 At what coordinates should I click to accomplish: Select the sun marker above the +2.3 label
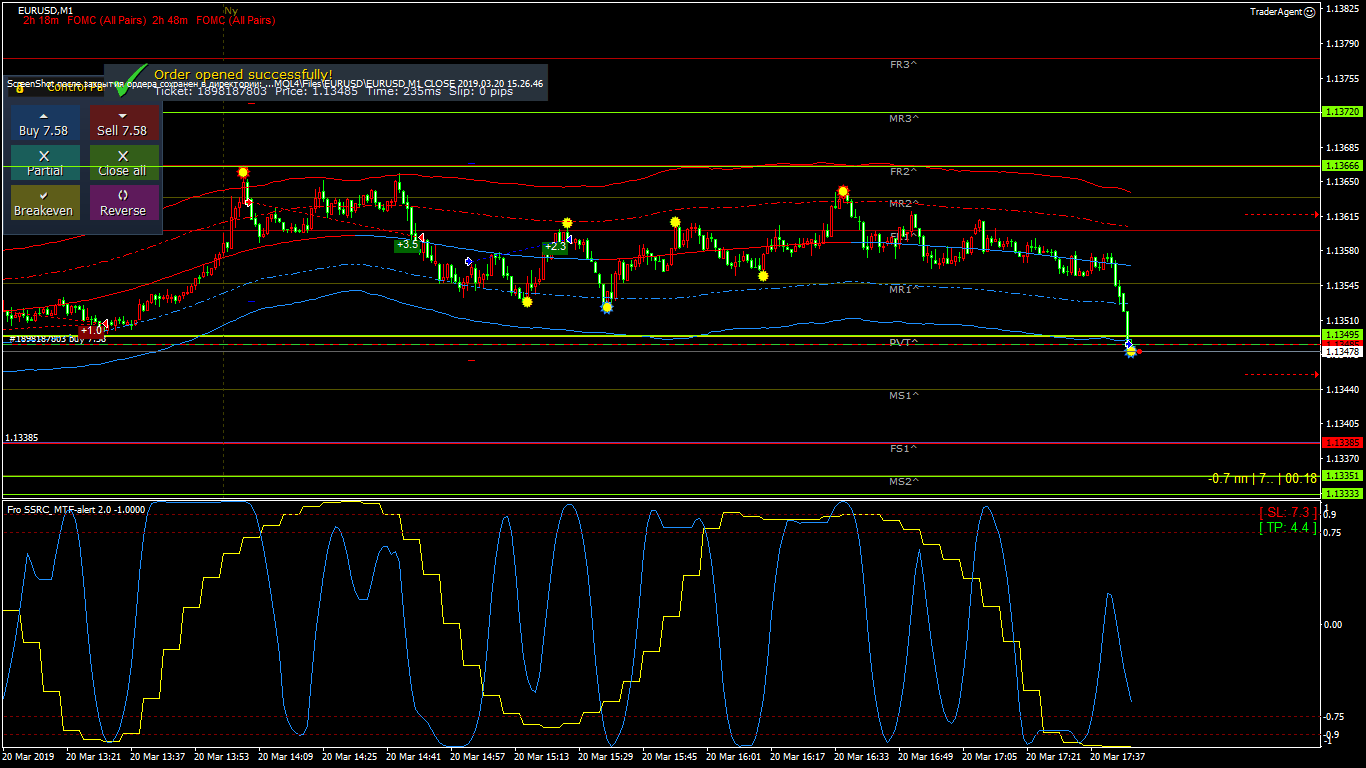(567, 223)
